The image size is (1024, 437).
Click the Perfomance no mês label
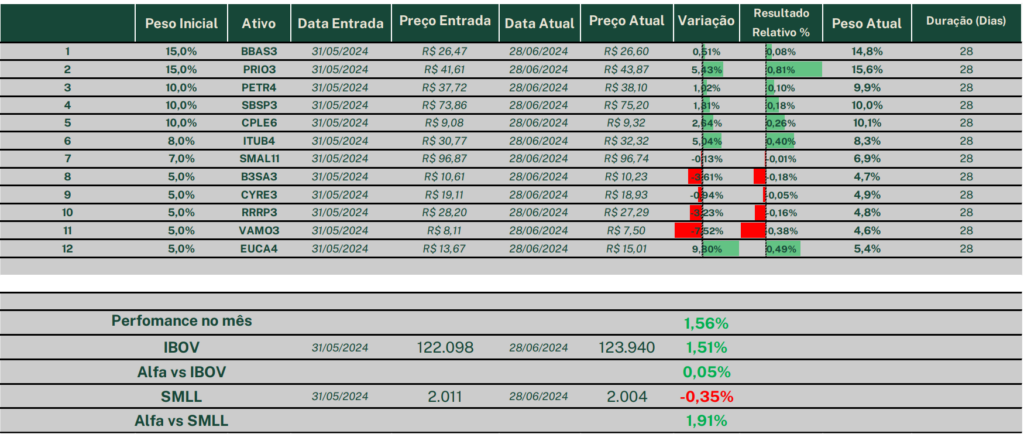click(182, 321)
